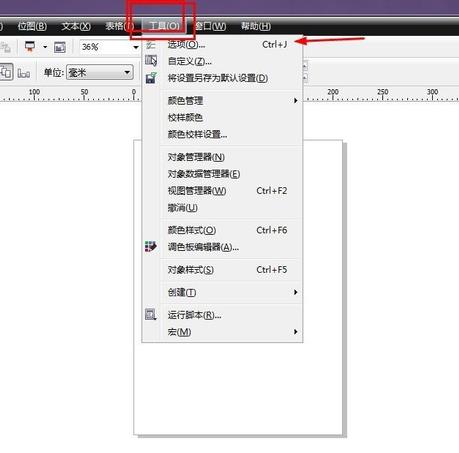Expand the 颜色管理 submenu
Viewport: 459px width, 453px height.
[x=222, y=101]
